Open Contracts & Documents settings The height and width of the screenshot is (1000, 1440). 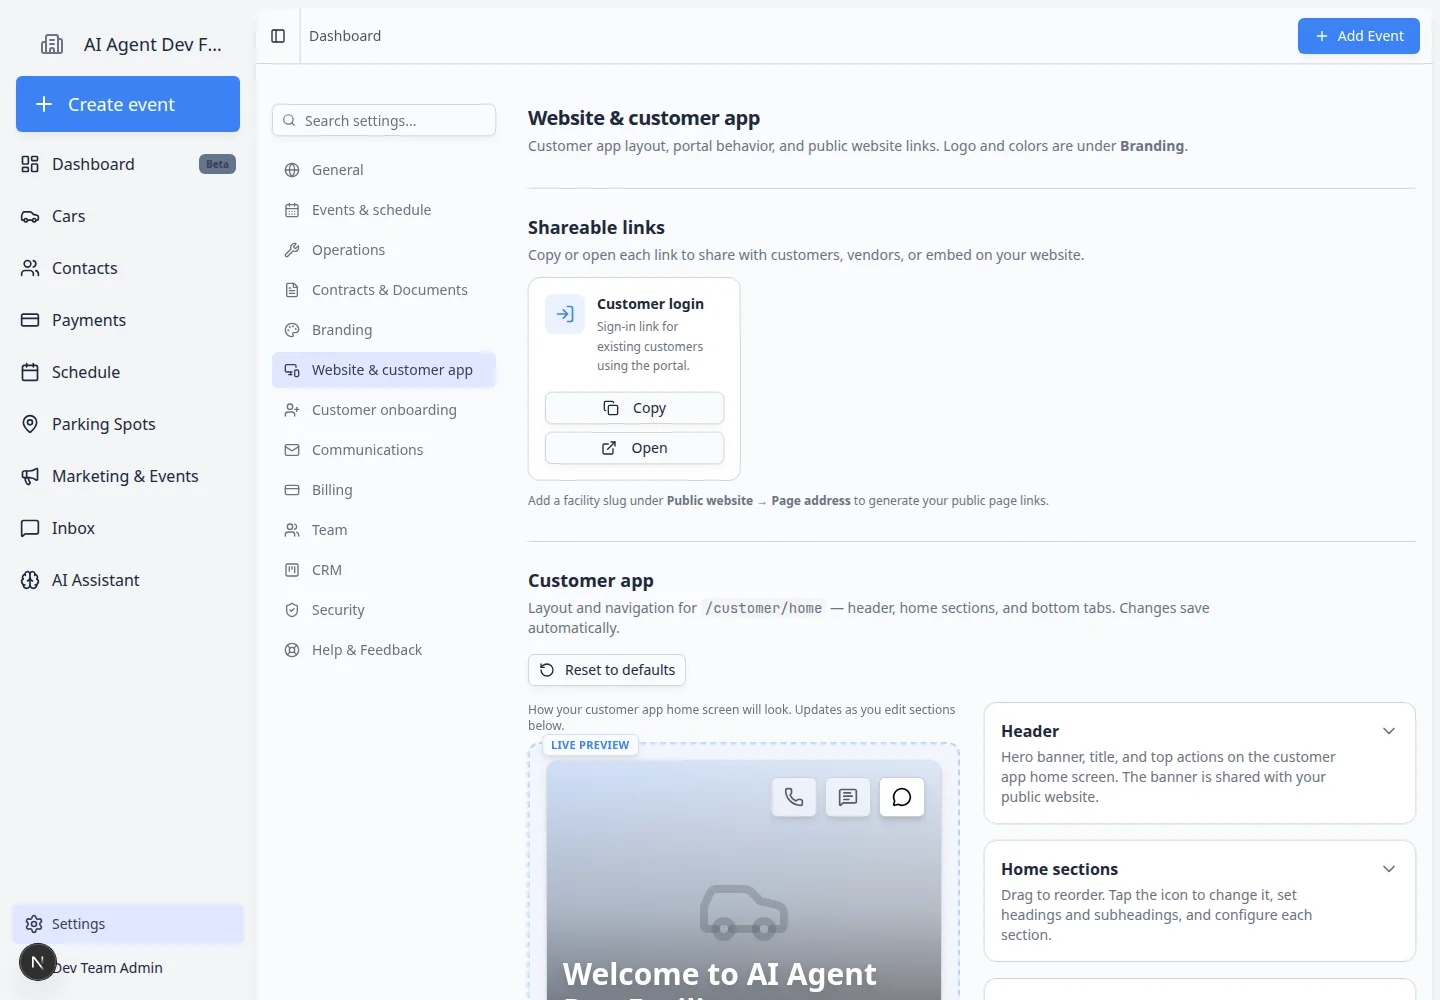[x=384, y=290]
